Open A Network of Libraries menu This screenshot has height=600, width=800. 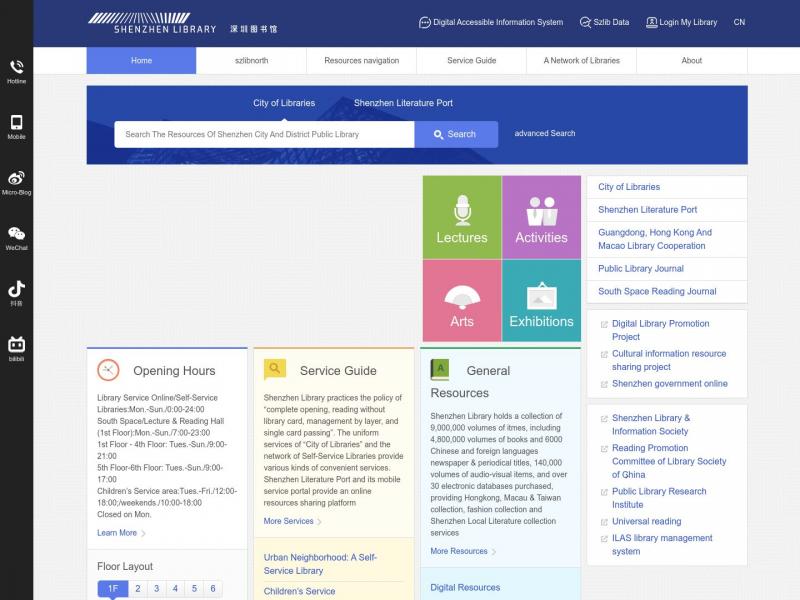[582, 61]
